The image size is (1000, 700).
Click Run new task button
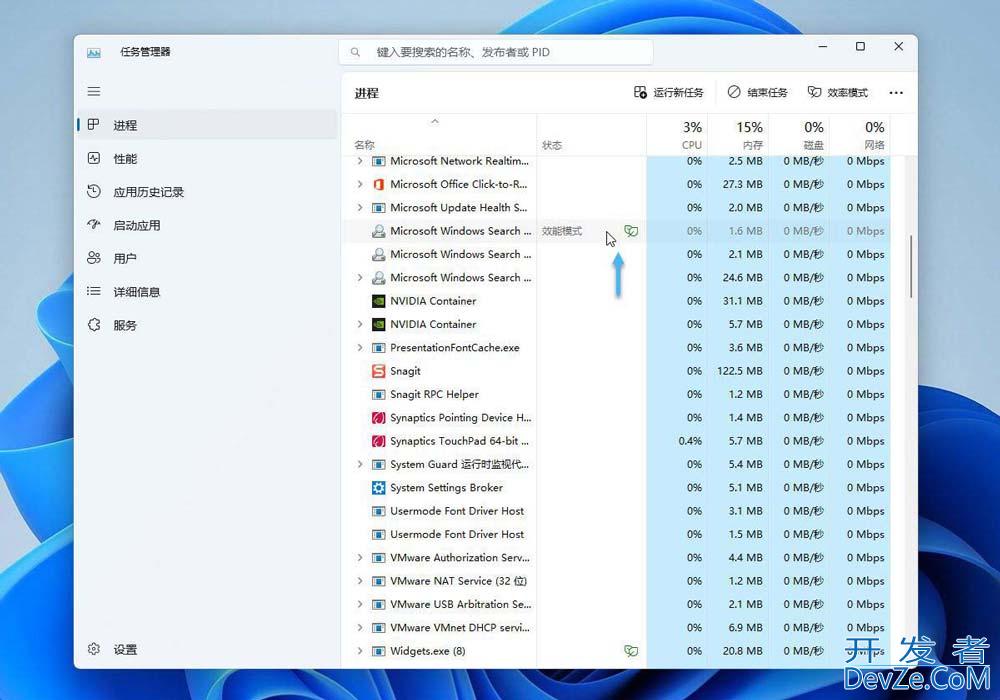[668, 92]
